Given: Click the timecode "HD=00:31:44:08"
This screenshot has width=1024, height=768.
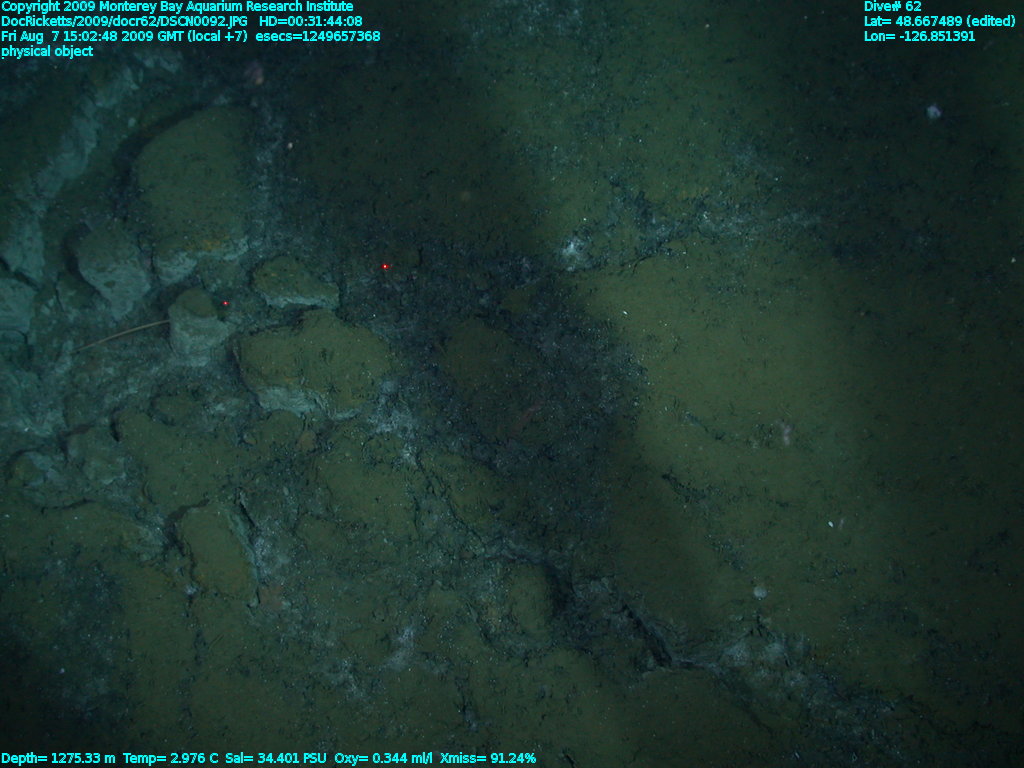Looking at the screenshot, I should pos(311,22).
